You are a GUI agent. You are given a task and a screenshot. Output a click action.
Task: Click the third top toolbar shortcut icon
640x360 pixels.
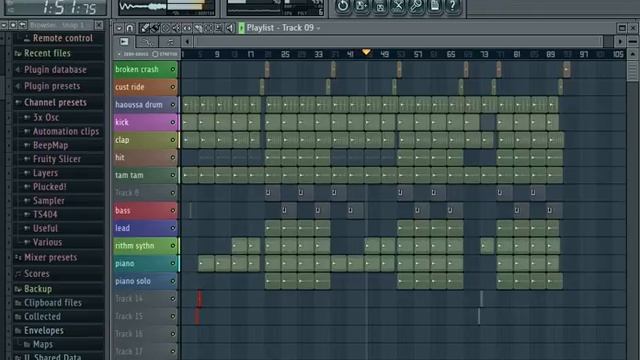[380, 6]
